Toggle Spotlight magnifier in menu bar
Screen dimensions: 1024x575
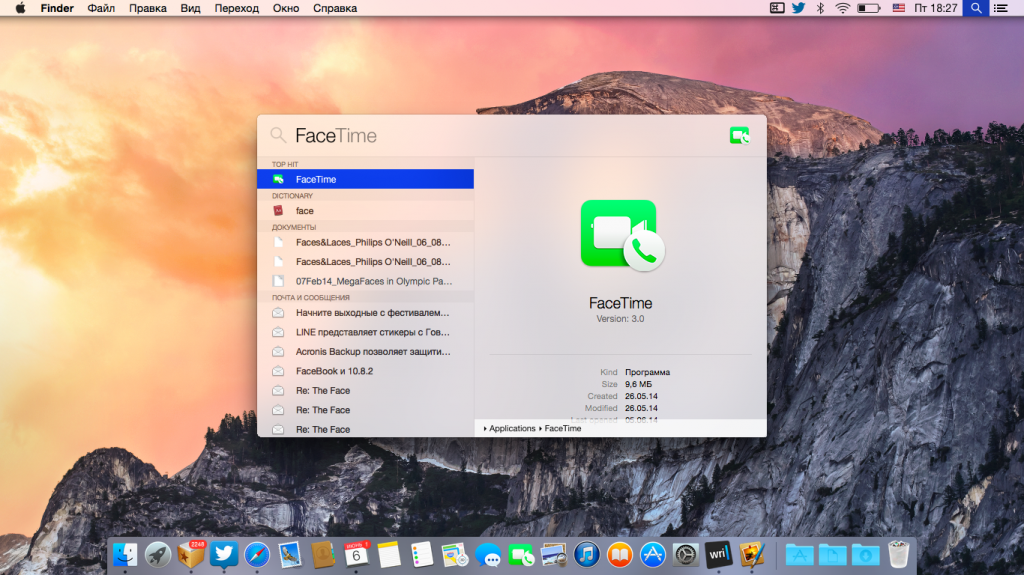pos(976,8)
